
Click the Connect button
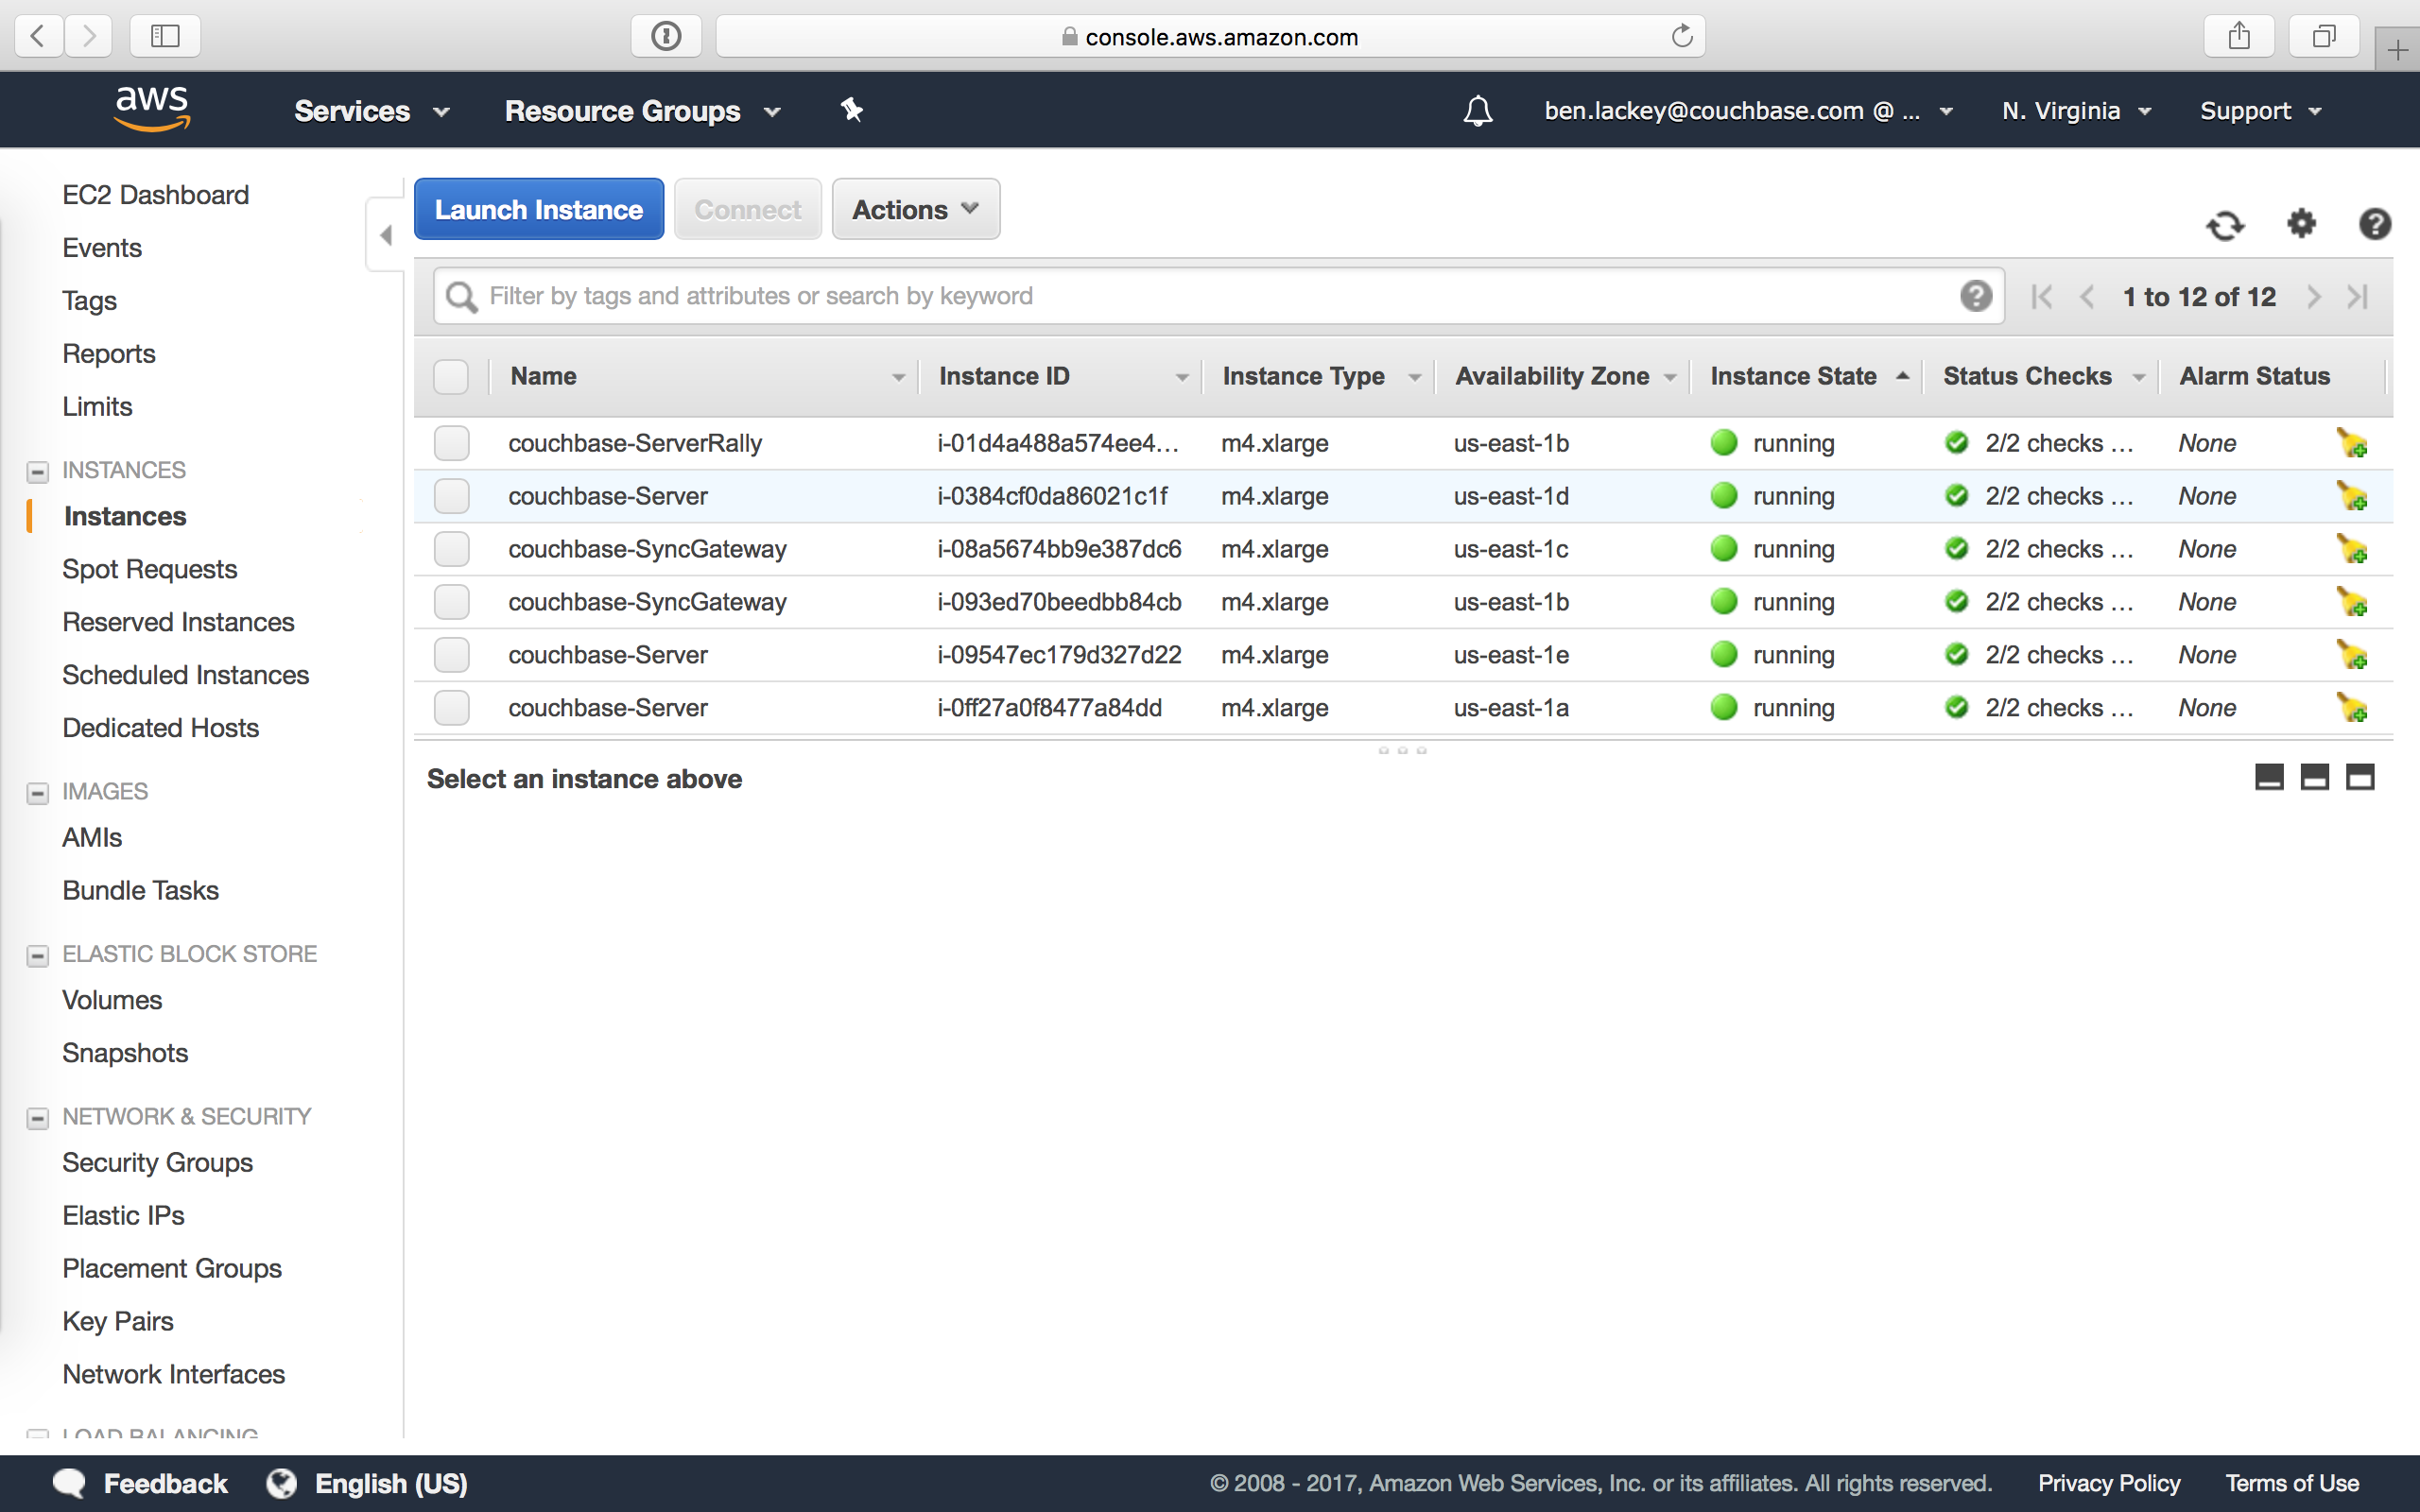(x=748, y=209)
